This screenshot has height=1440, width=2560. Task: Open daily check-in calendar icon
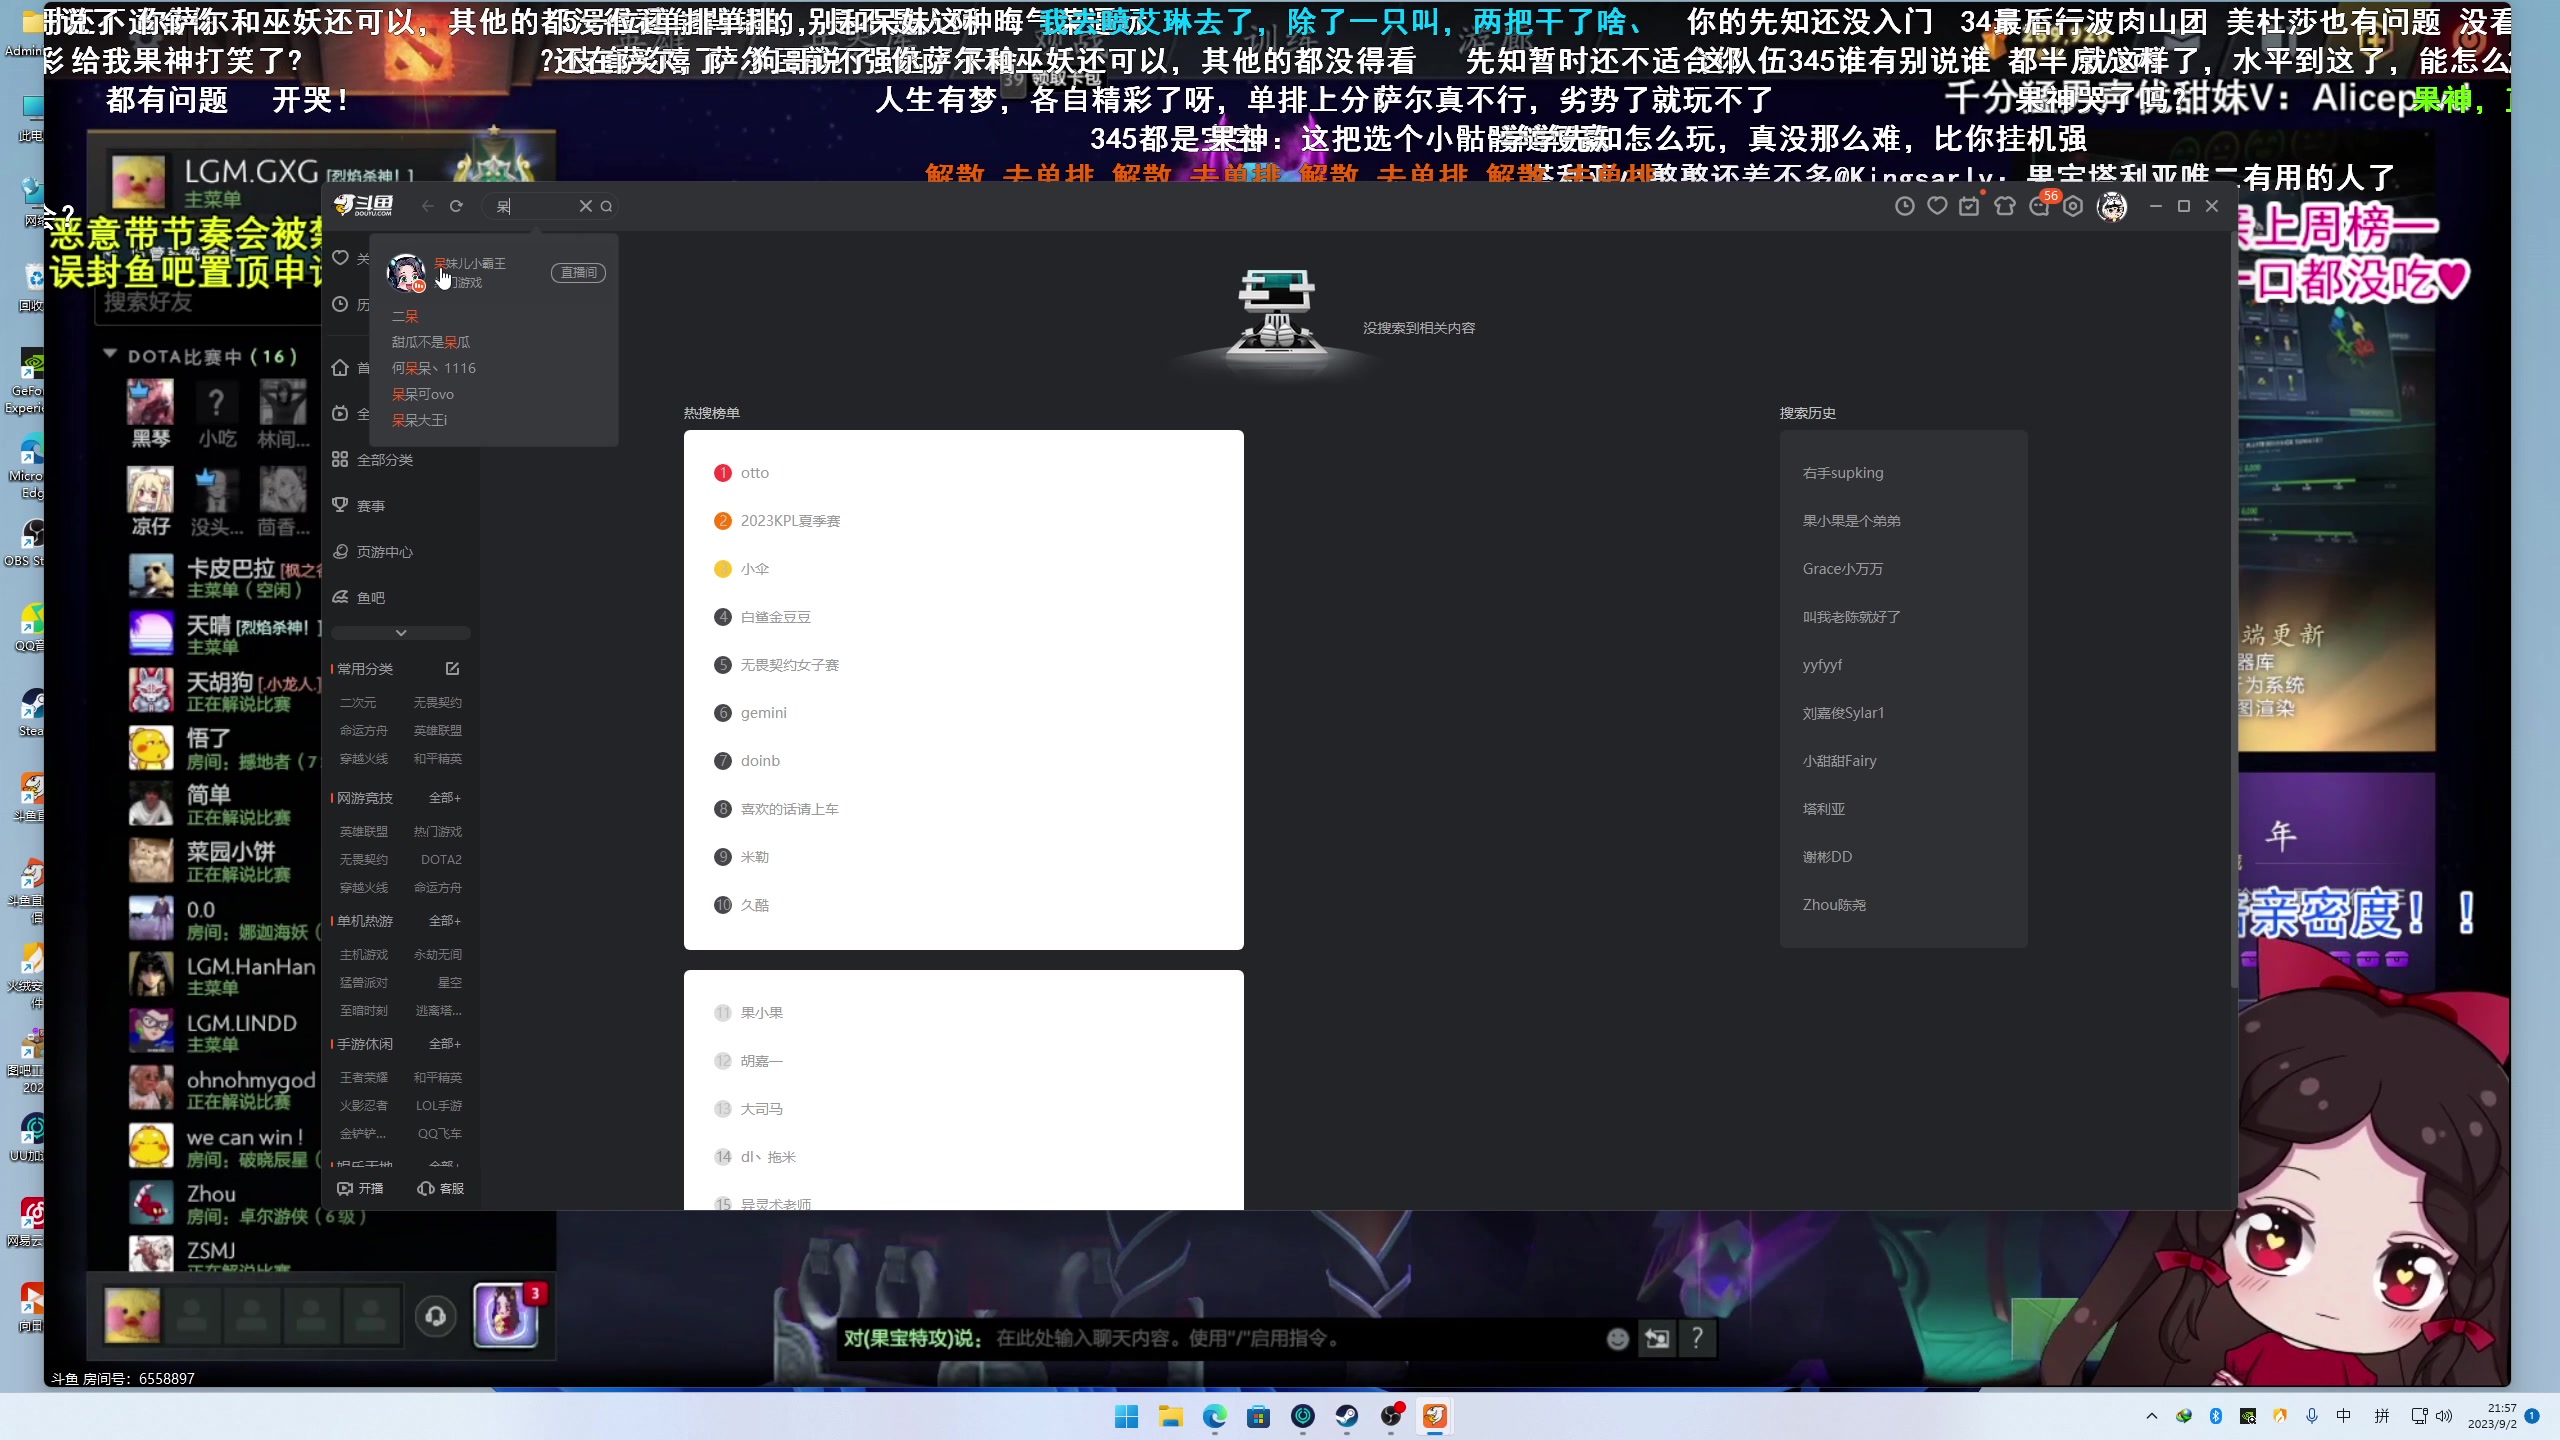1969,206
